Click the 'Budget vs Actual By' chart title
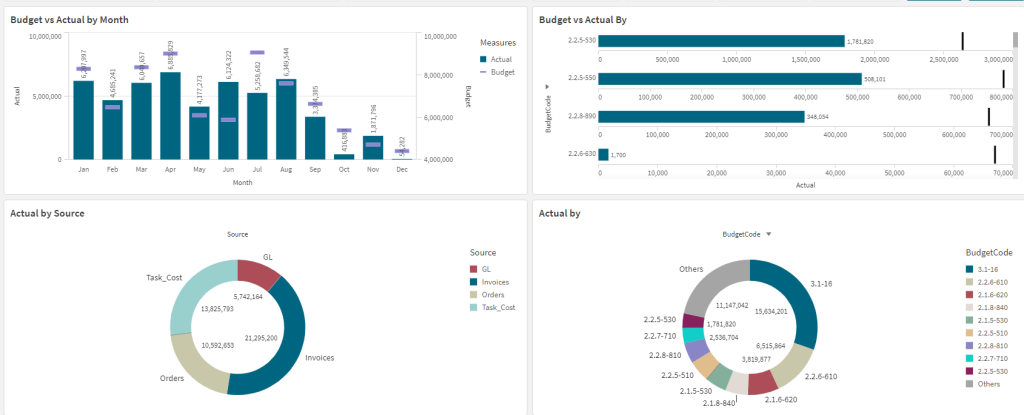This screenshot has width=1024, height=415. click(583, 20)
